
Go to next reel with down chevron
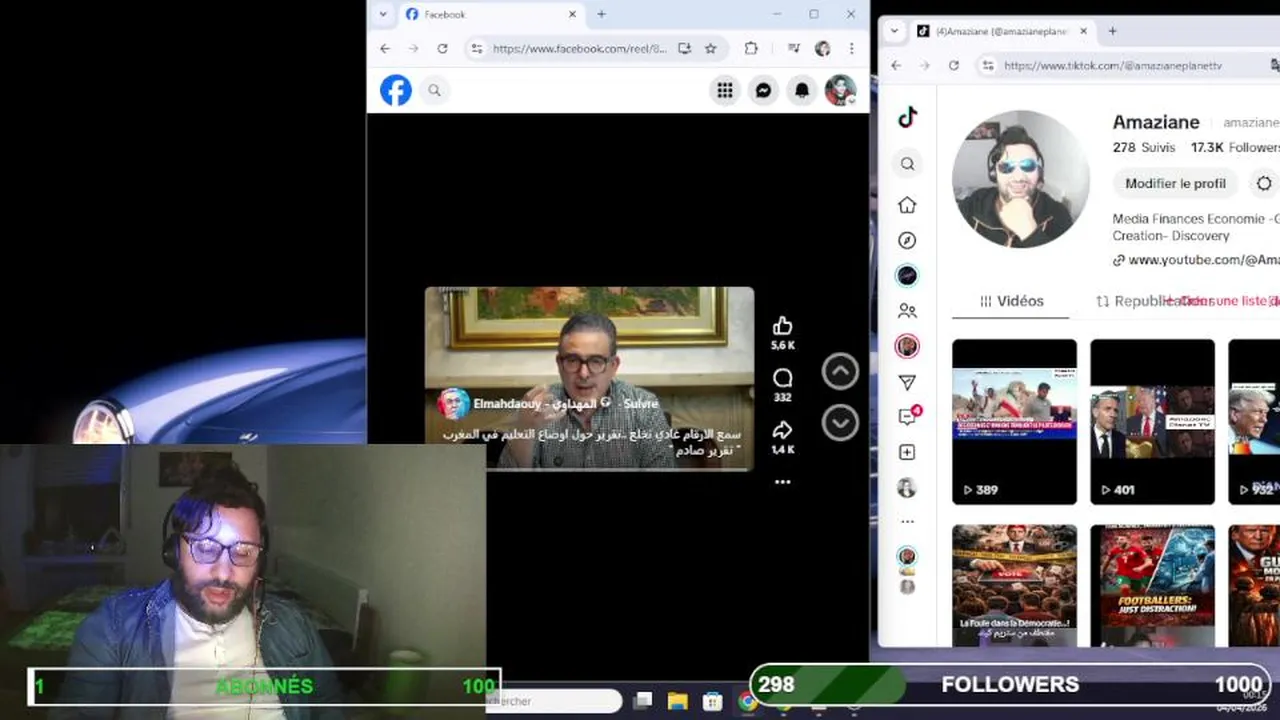pyautogui.click(x=840, y=423)
